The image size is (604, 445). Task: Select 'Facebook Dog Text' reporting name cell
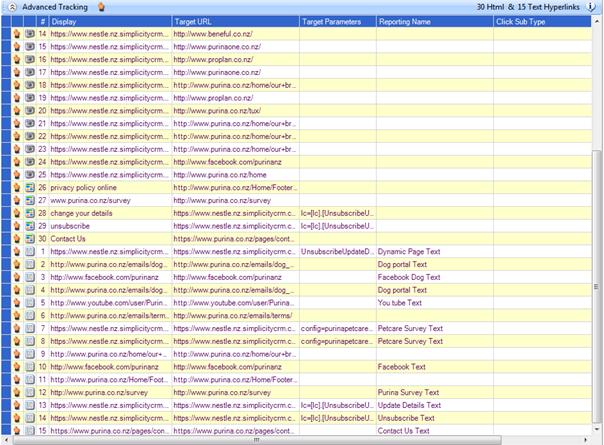[435, 277]
